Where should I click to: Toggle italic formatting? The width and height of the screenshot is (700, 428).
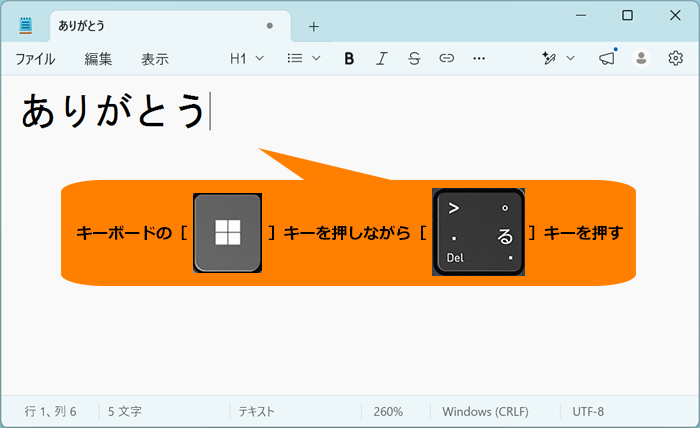(x=382, y=58)
